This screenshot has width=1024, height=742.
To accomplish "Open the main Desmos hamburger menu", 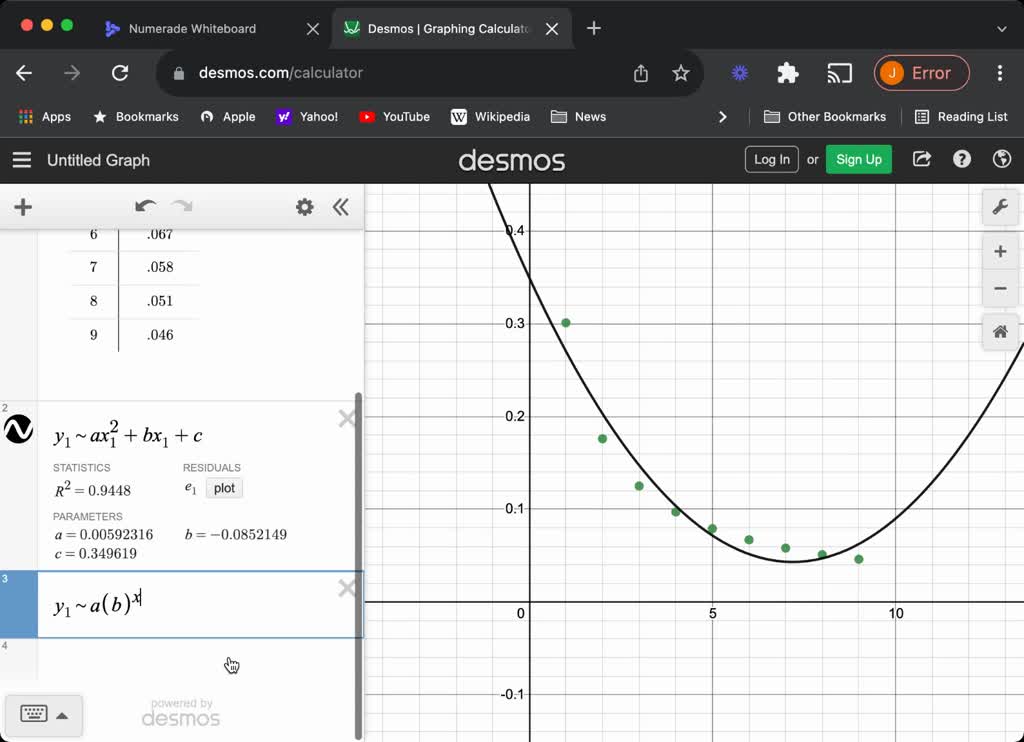I will 21,160.
